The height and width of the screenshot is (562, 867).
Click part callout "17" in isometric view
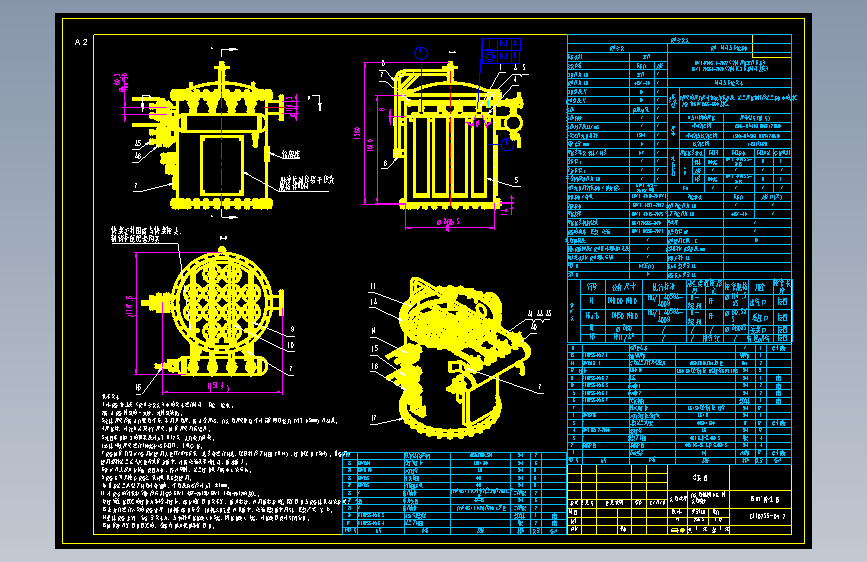[374, 418]
